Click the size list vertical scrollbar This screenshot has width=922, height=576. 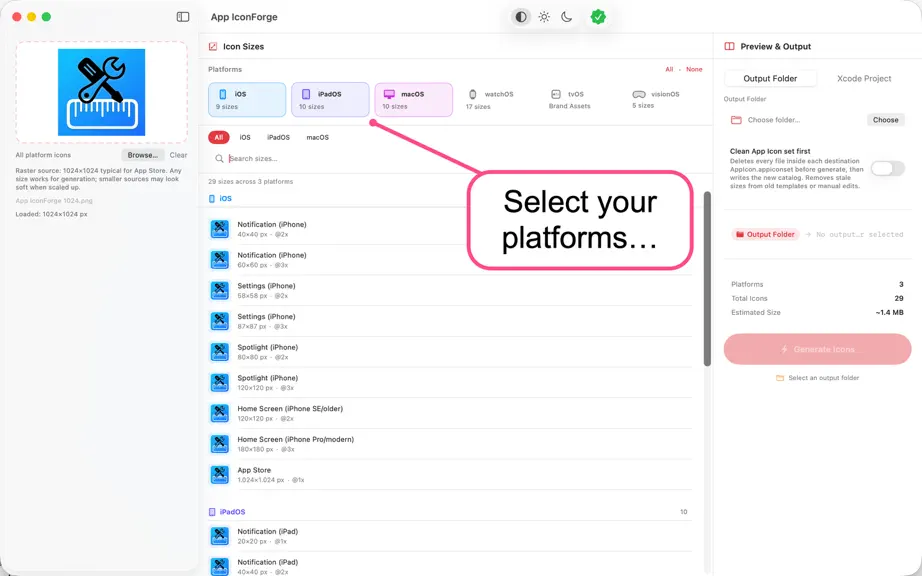(707, 279)
